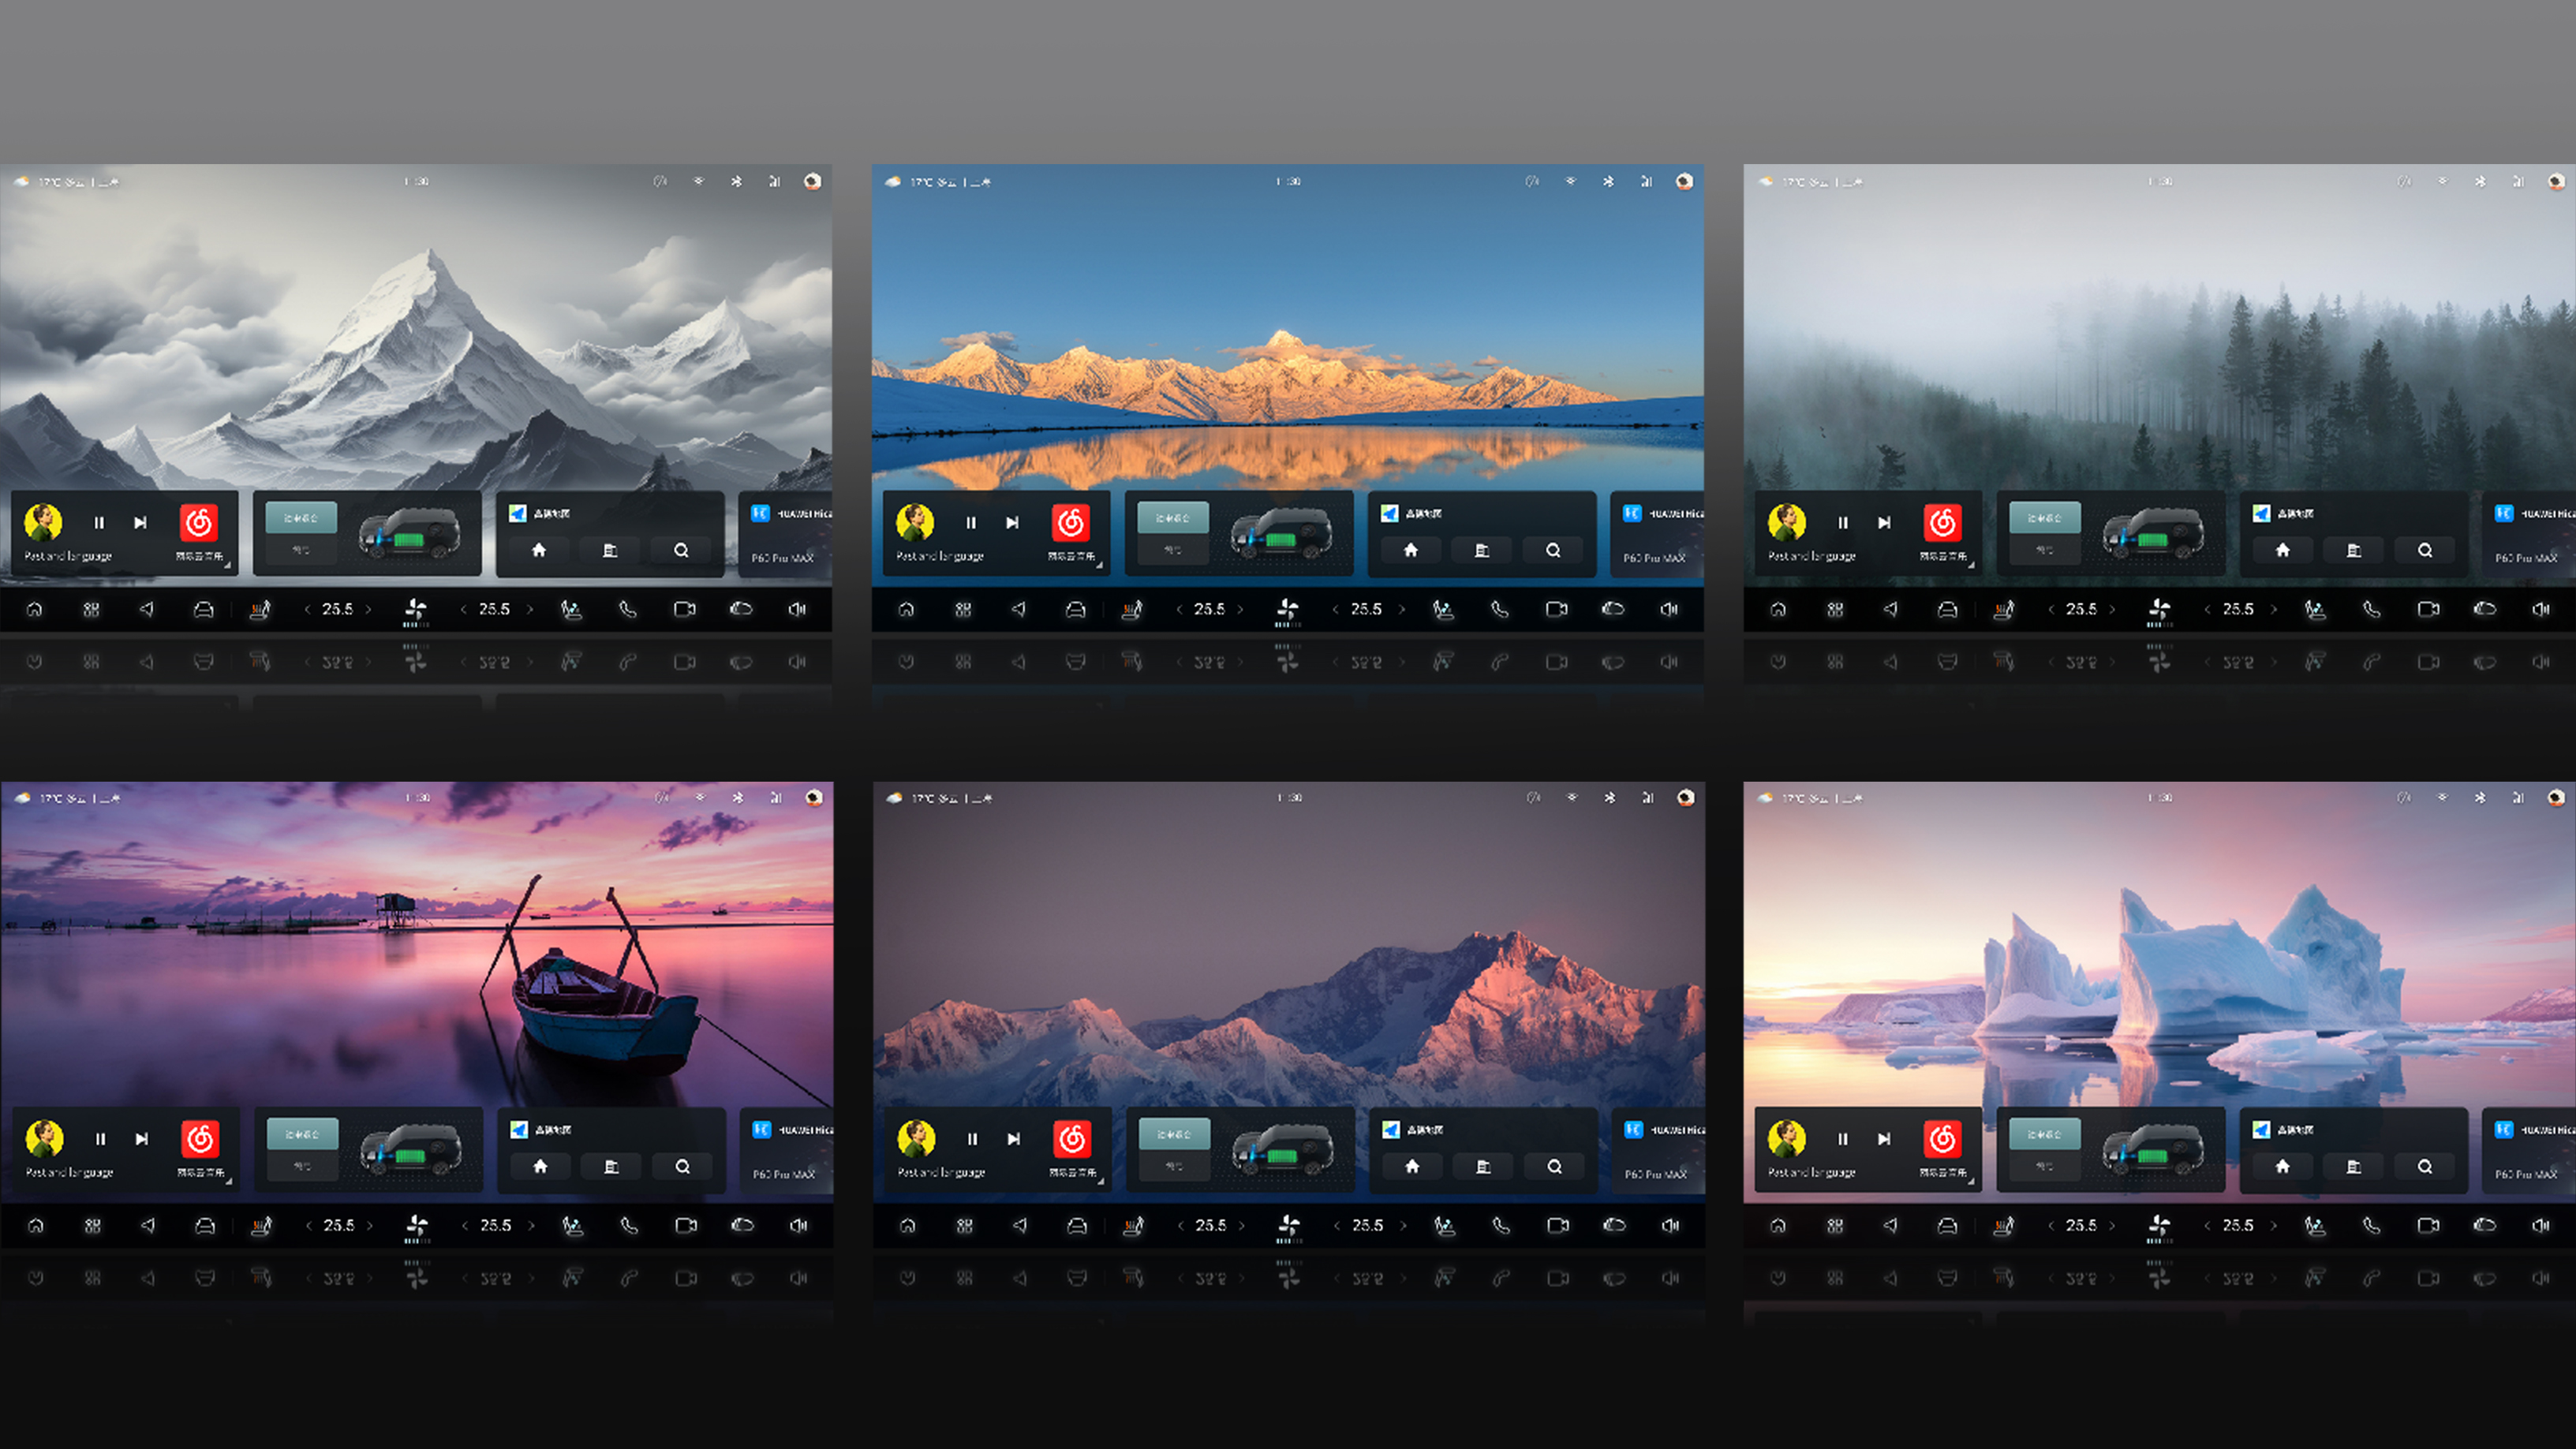2576x1449 pixels.
Task: Select teal drive-mode tab on pink mountain screen
Action: [x=1174, y=1134]
